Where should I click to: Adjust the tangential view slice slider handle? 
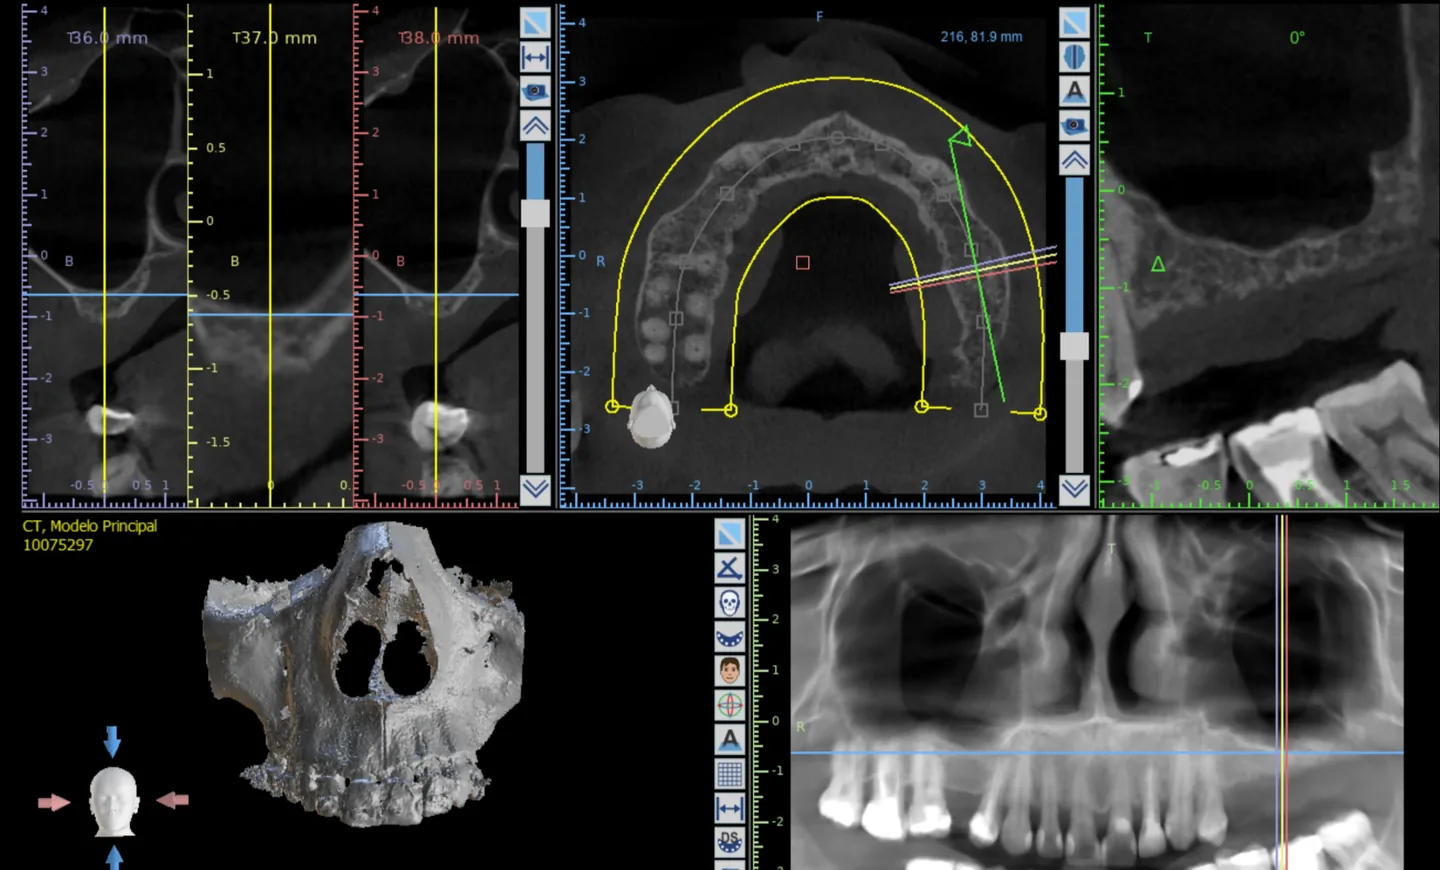(1074, 346)
